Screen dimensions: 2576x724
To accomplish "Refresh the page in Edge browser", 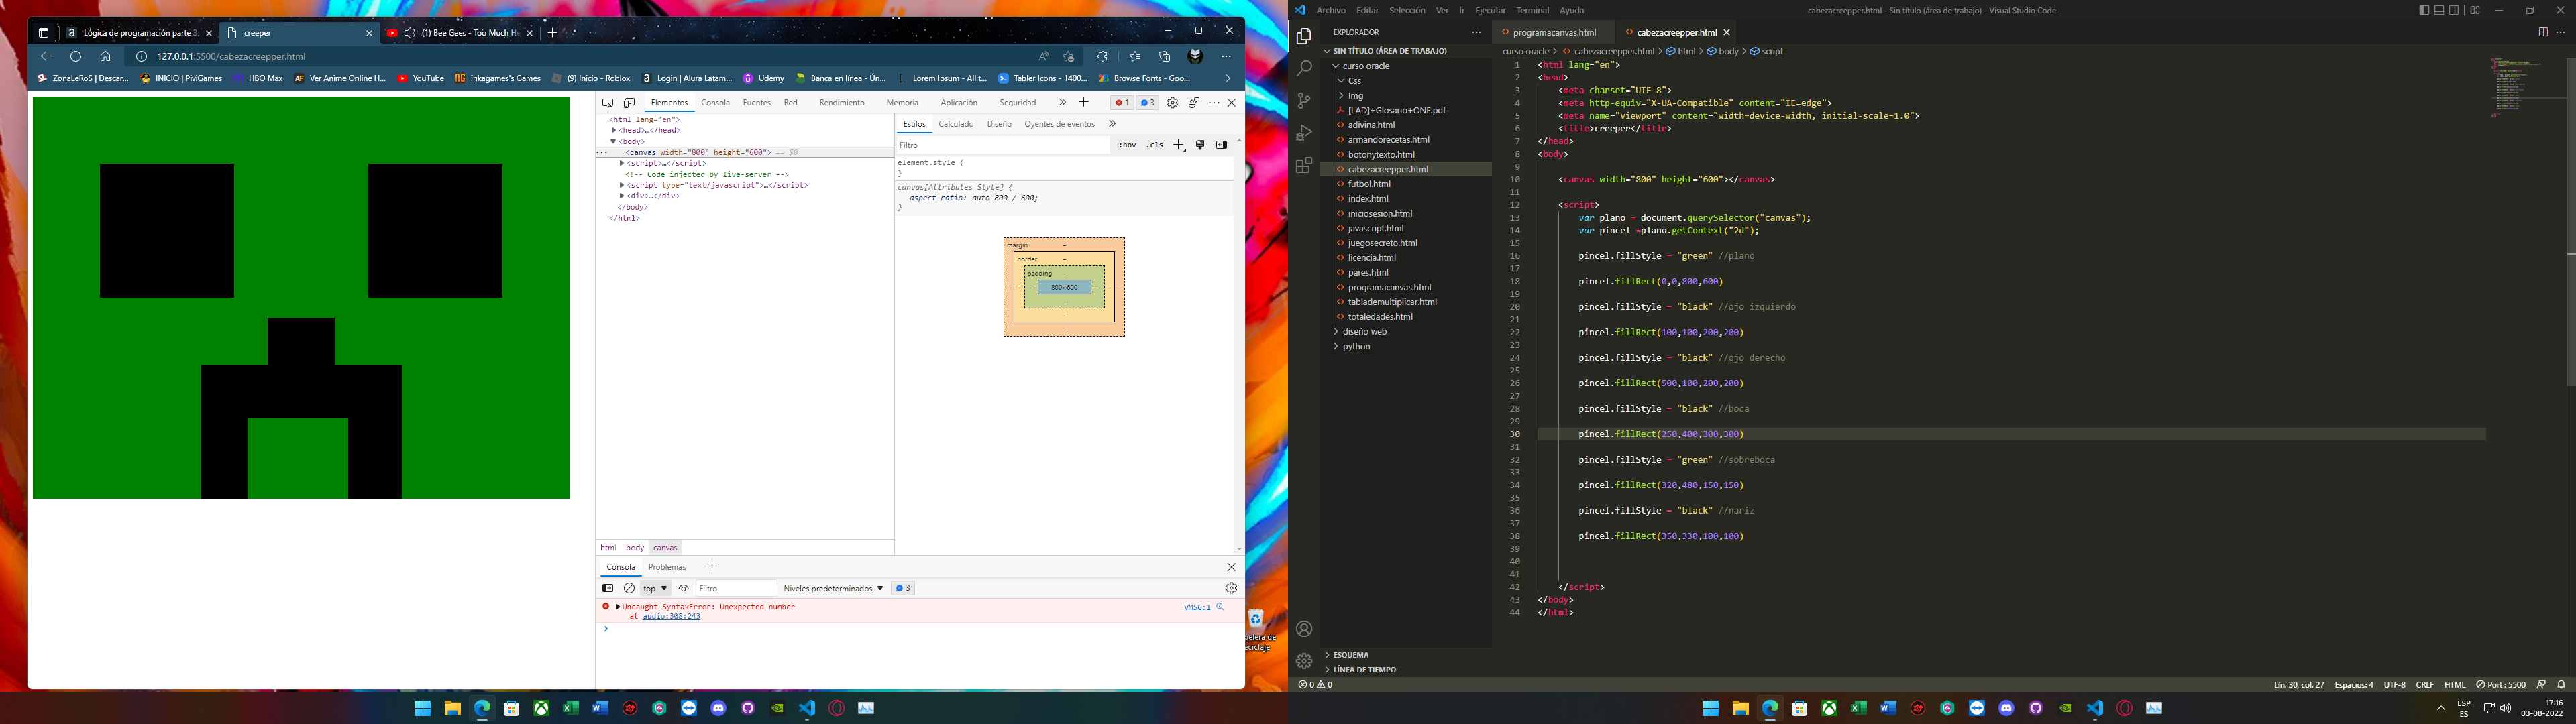I will tap(75, 56).
